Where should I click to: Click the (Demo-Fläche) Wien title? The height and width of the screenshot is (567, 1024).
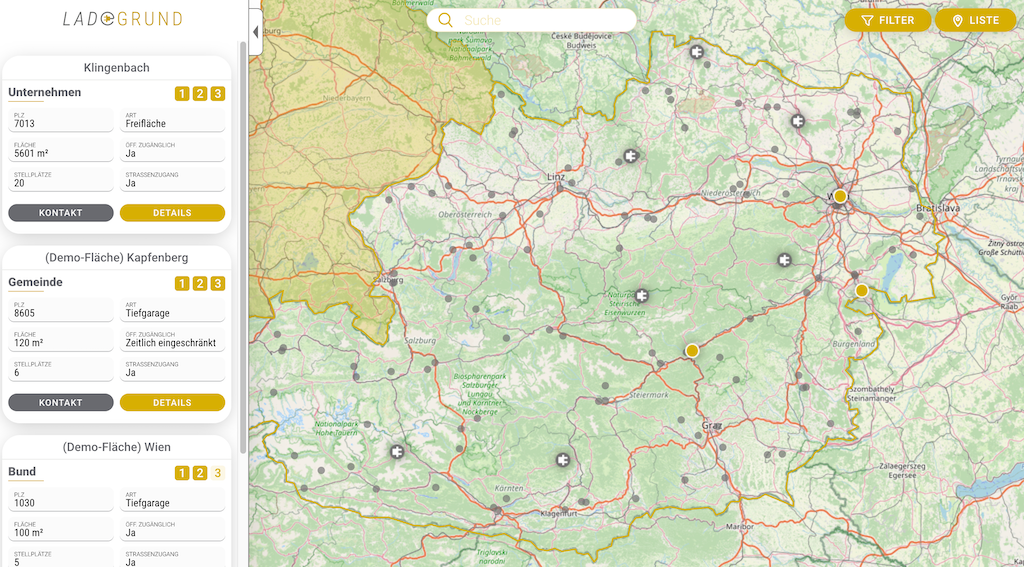point(117,447)
